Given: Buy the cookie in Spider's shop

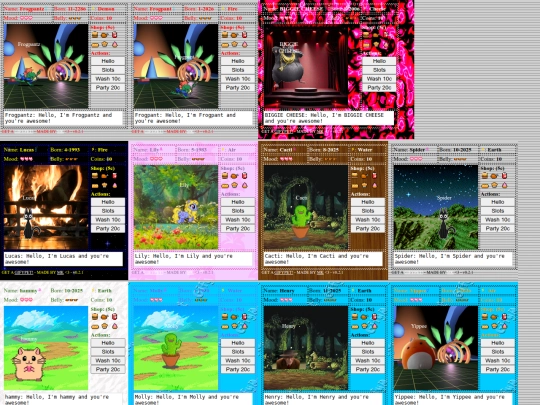Looking at the screenshot, I should pos(495,185).
